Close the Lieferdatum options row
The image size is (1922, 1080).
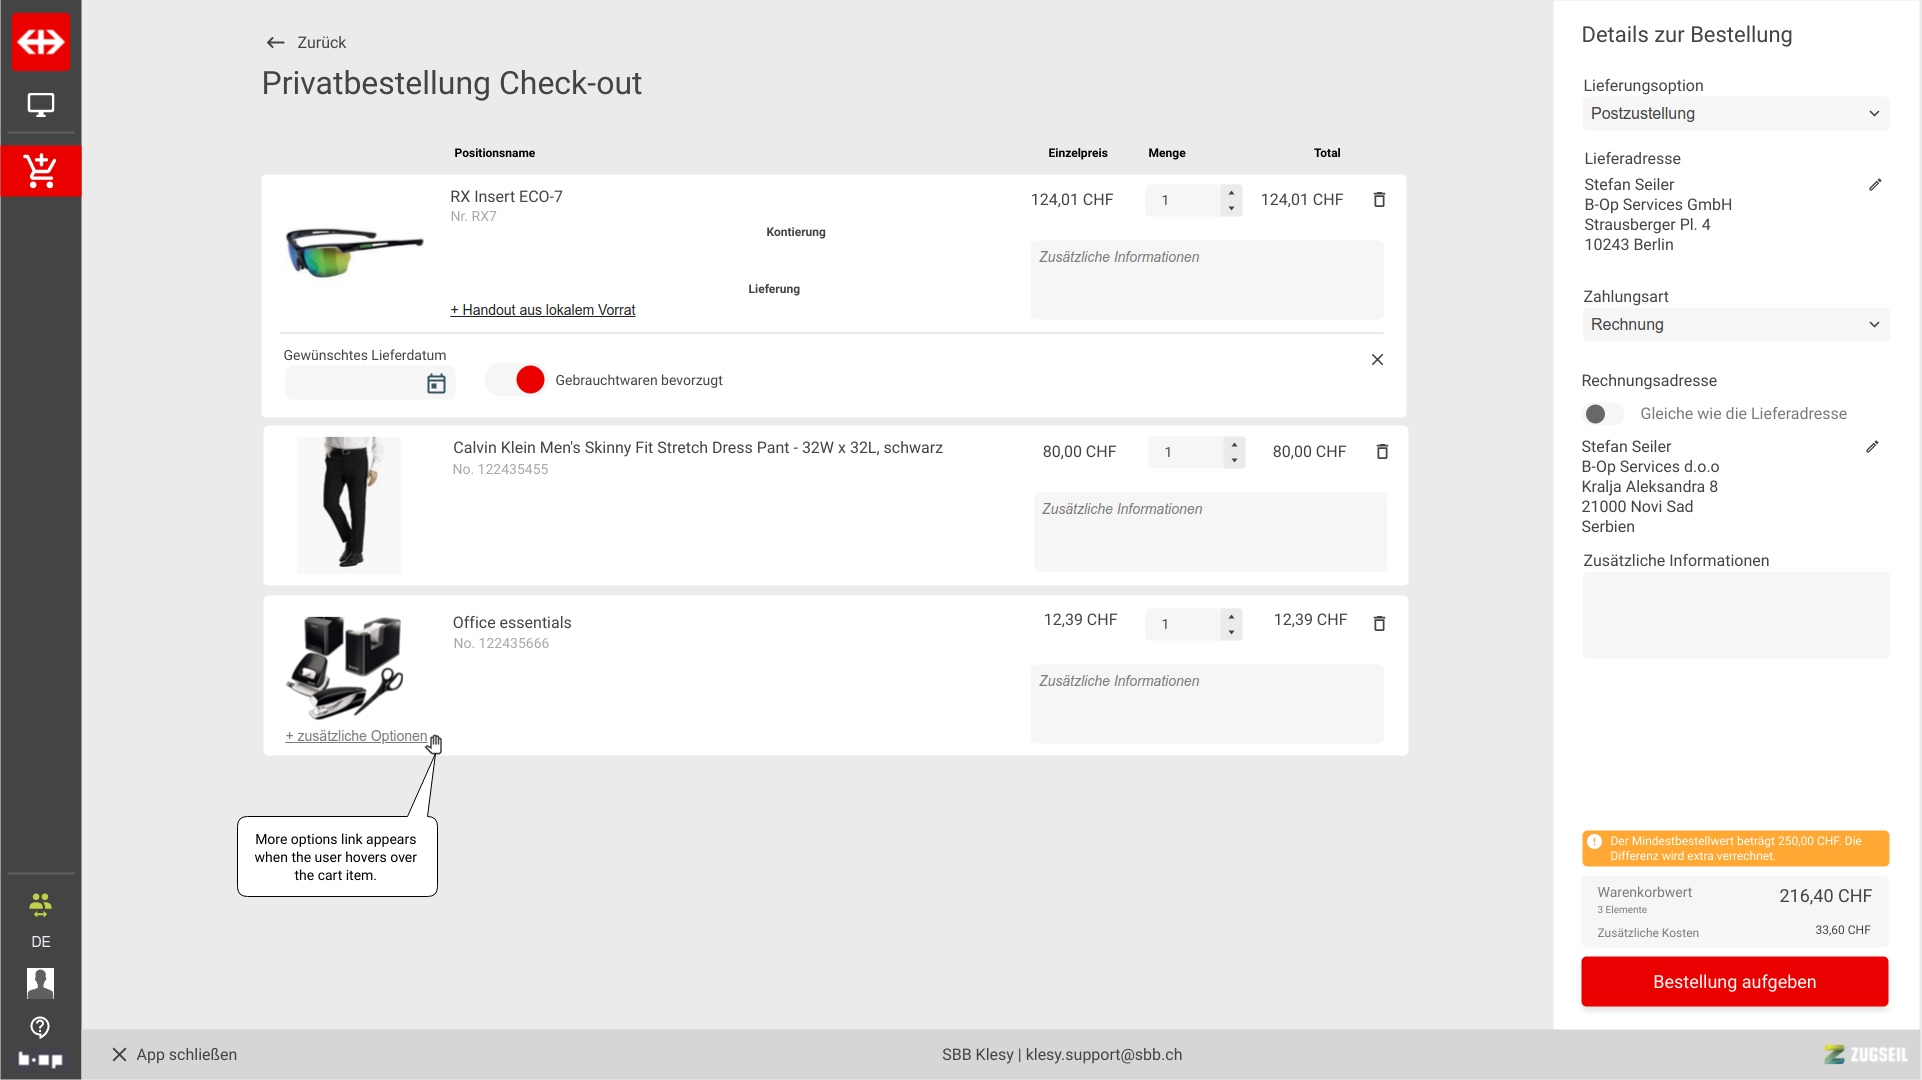1377,360
